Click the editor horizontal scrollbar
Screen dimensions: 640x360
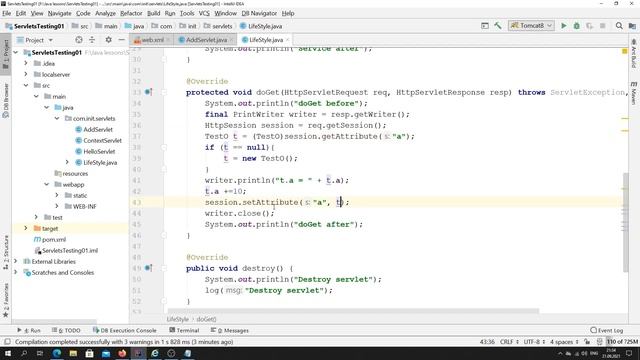coord(353,311)
